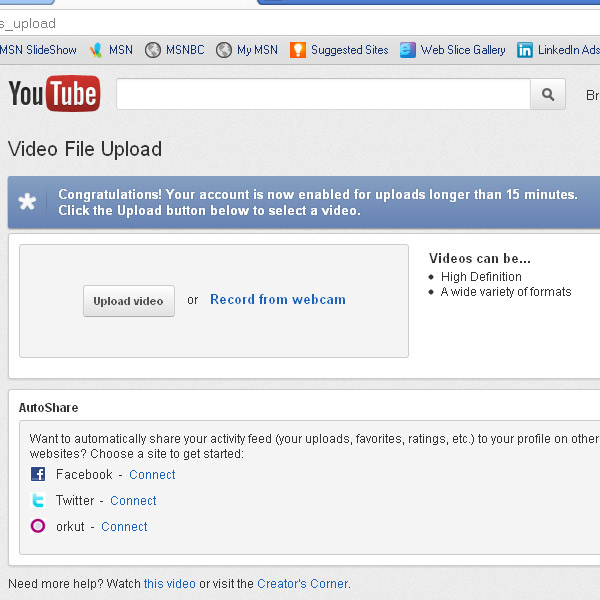Open the MSN bookmark label
Screen dimensions: 600x600
(x=121, y=50)
